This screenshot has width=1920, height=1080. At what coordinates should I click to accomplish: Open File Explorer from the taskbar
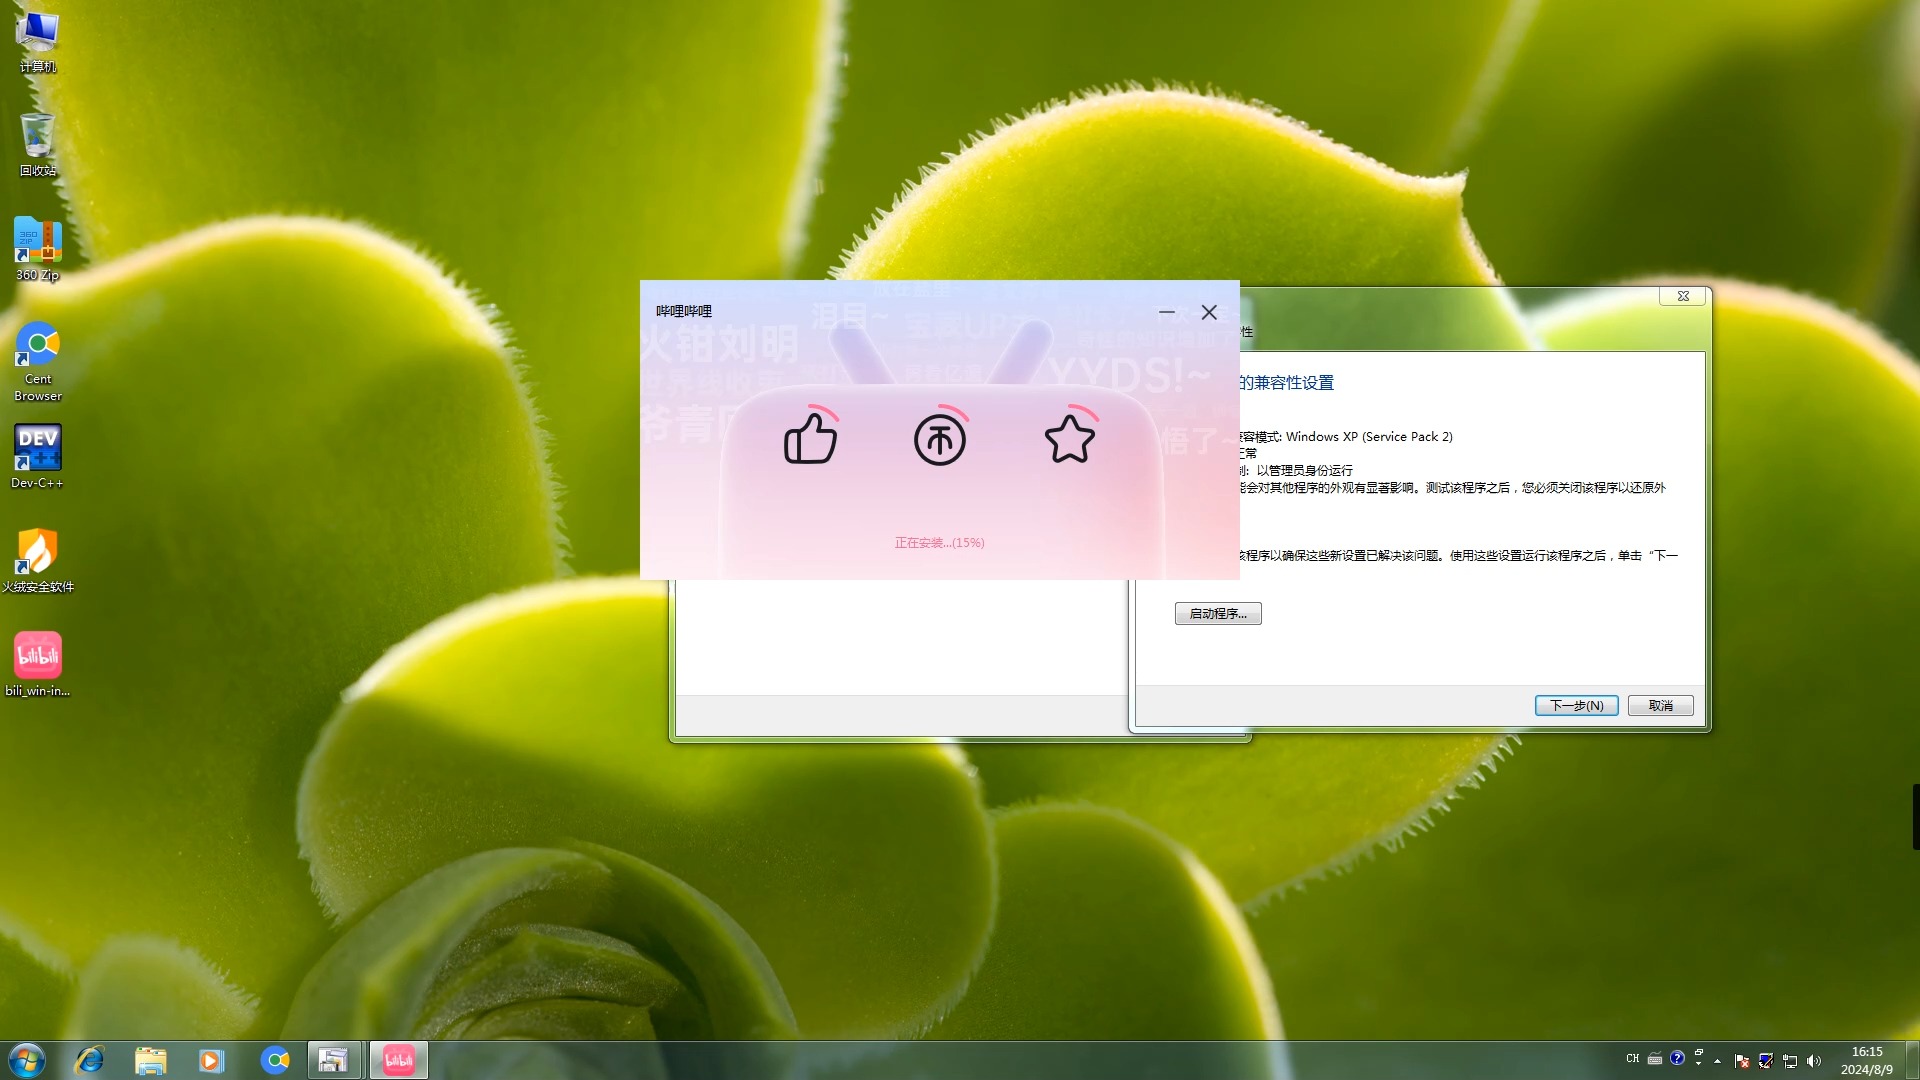point(151,1060)
